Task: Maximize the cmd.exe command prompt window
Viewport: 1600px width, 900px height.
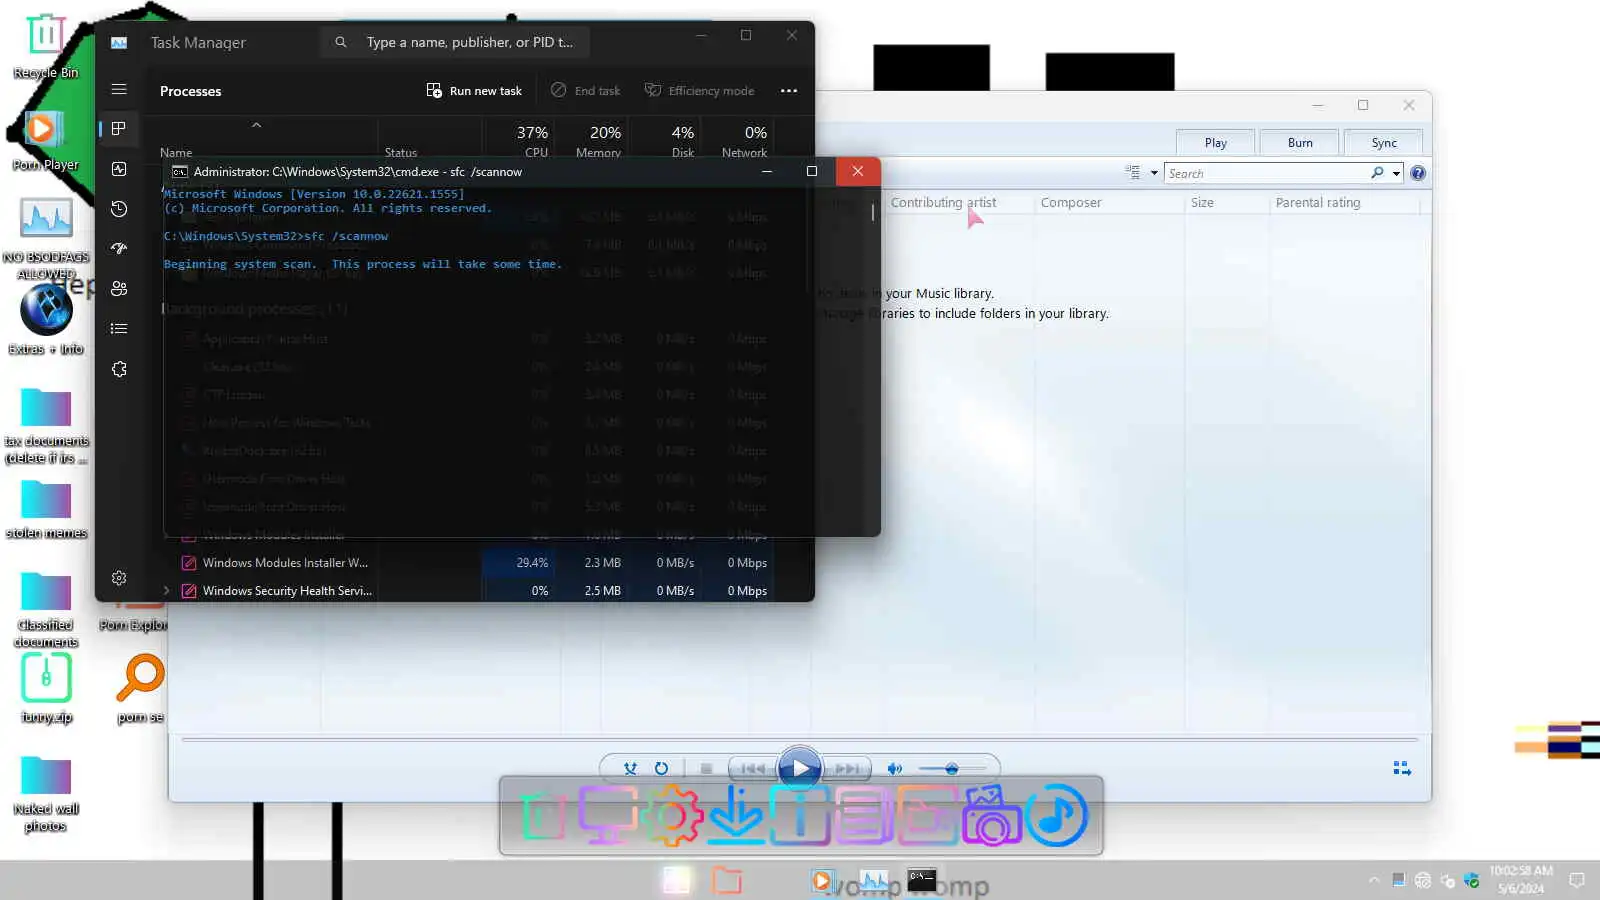Action: (x=812, y=171)
